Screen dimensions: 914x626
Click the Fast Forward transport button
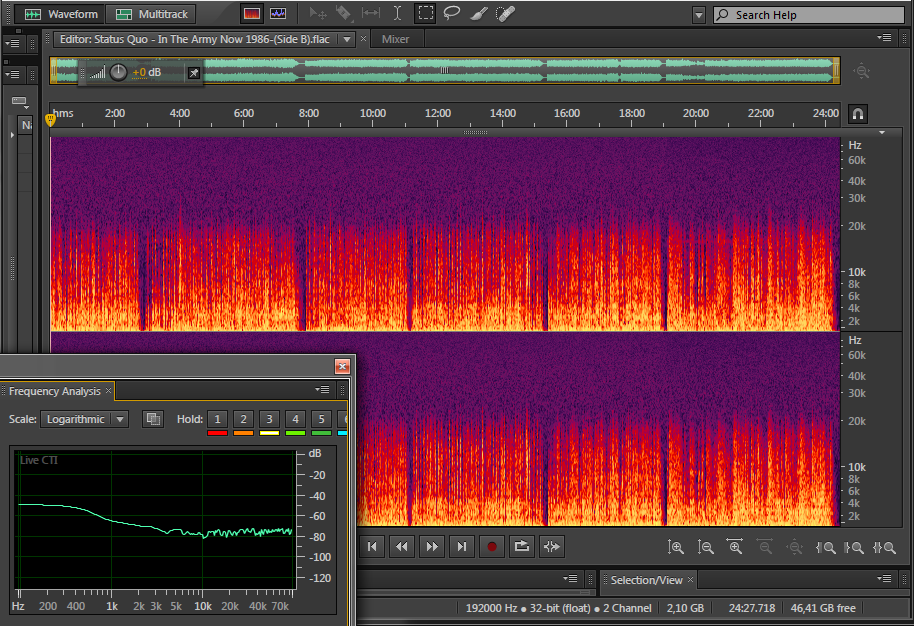click(432, 547)
